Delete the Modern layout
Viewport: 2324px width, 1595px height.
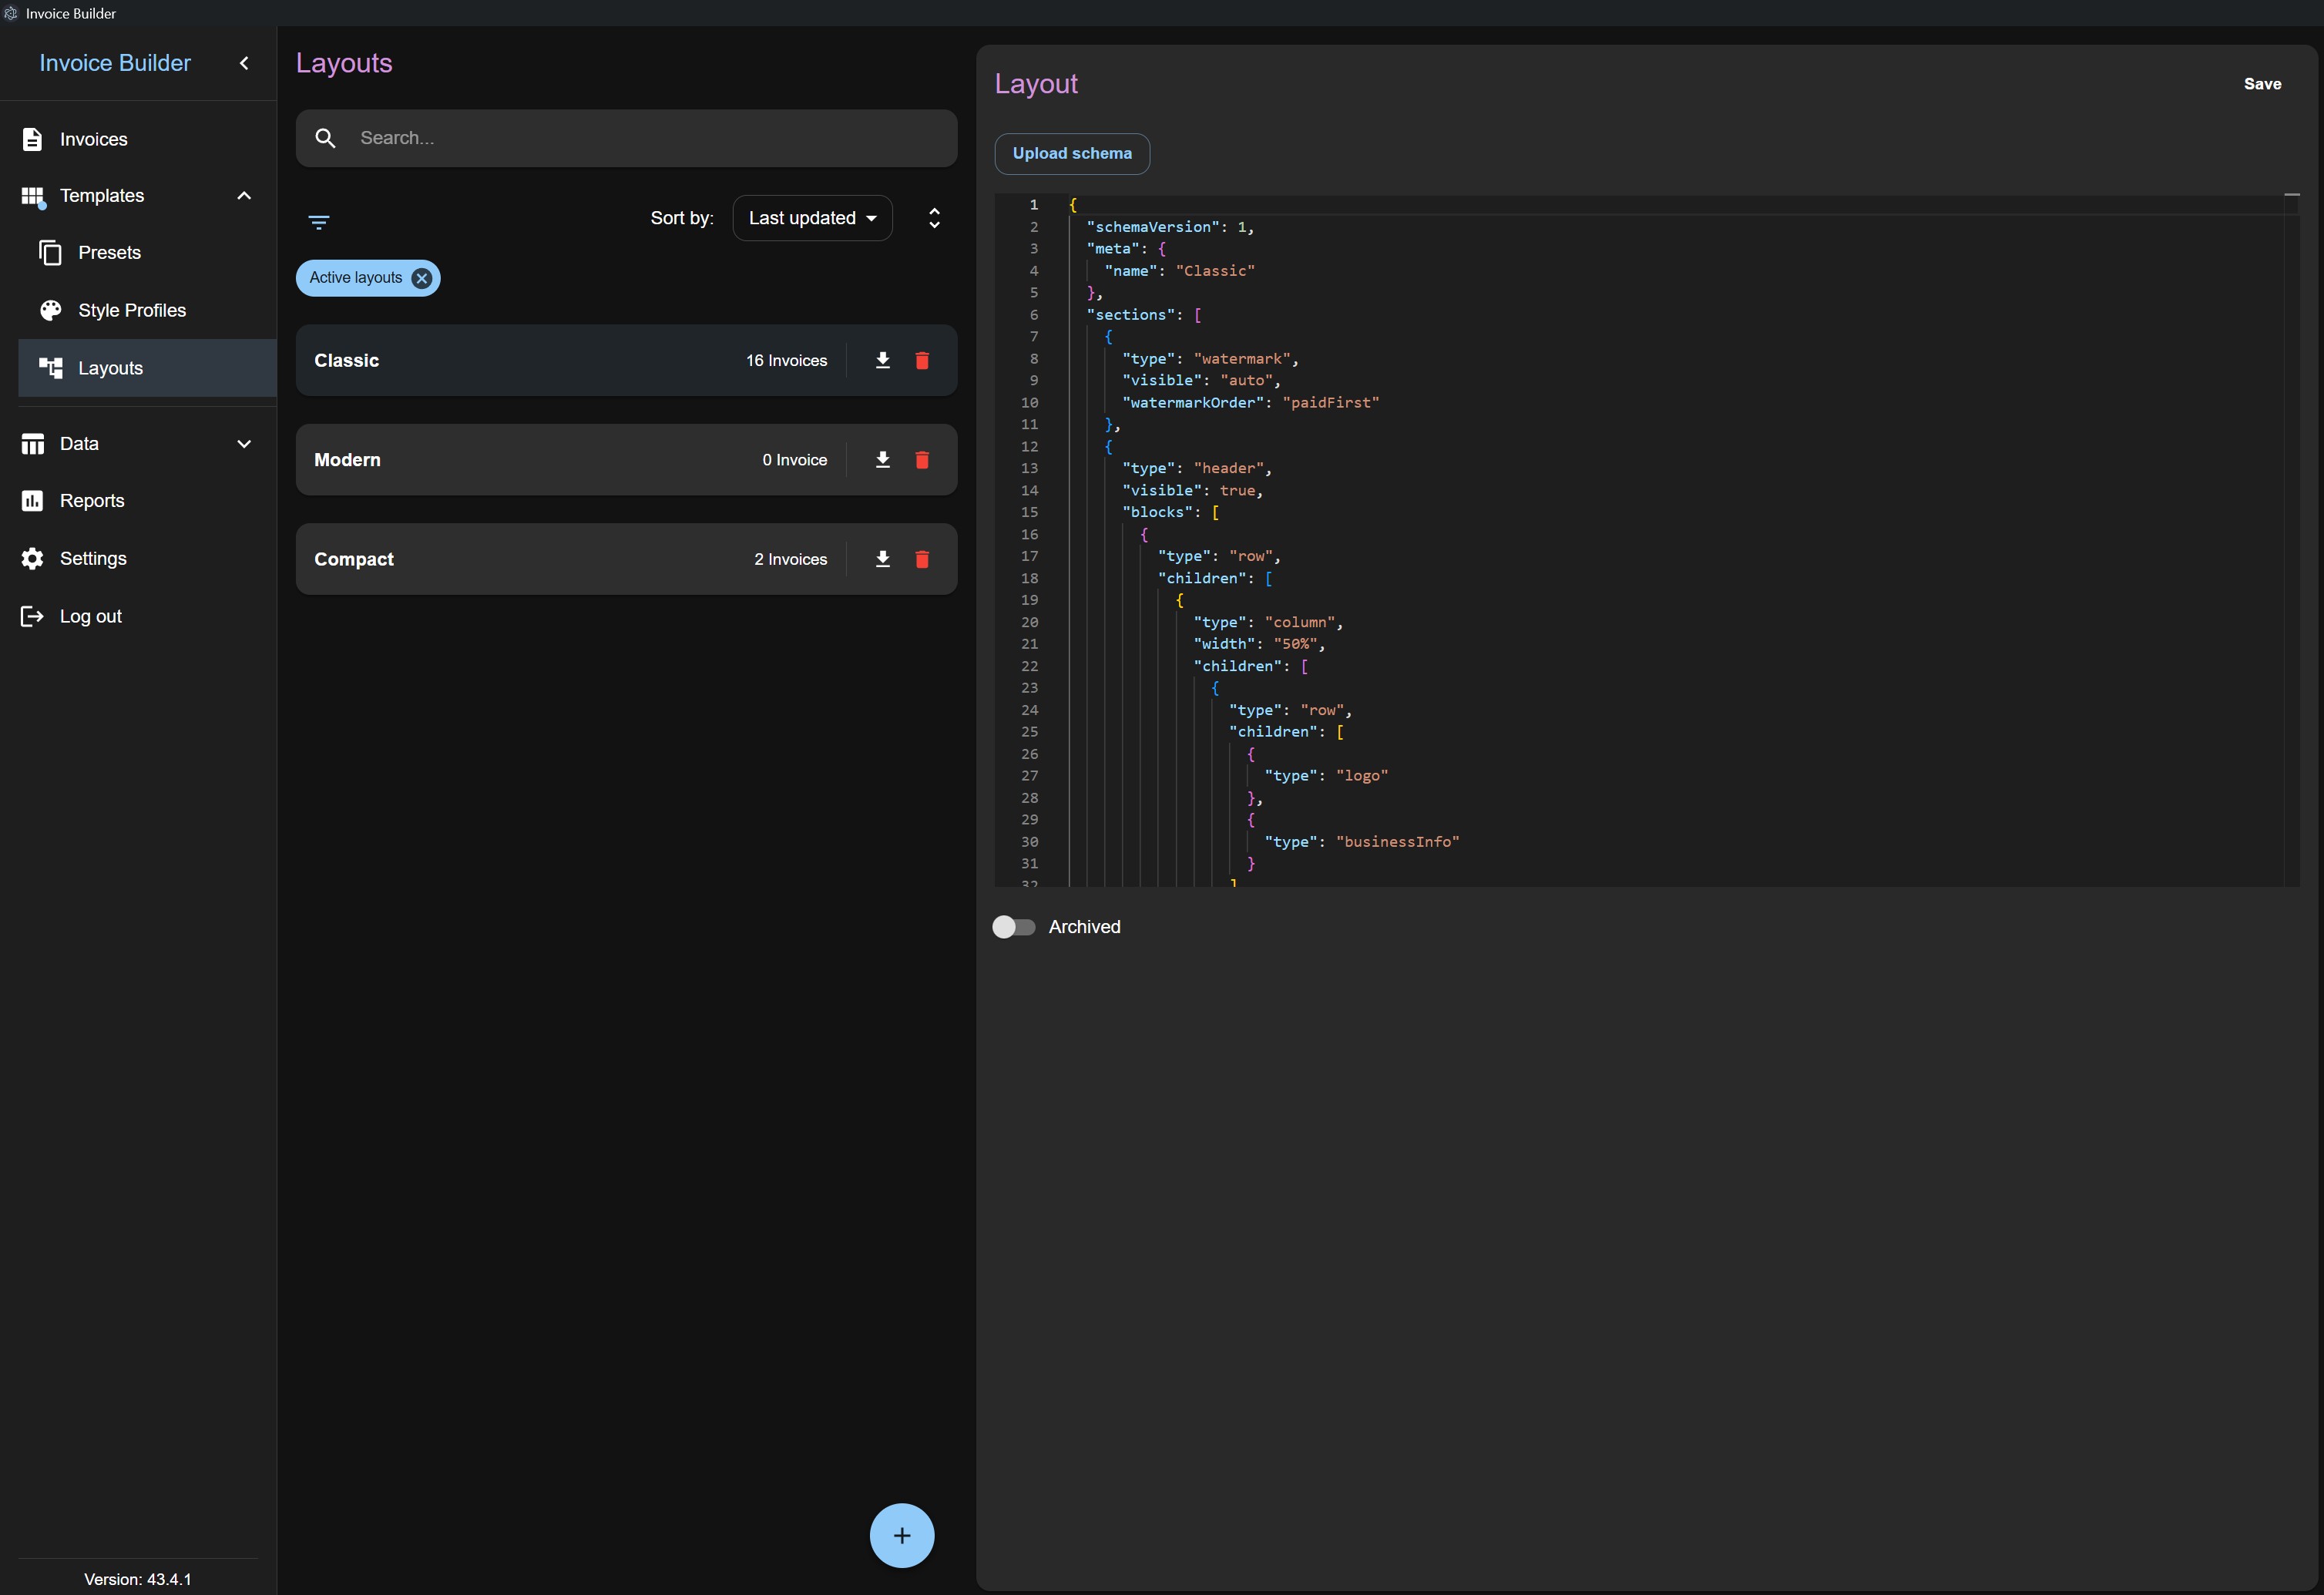922,460
